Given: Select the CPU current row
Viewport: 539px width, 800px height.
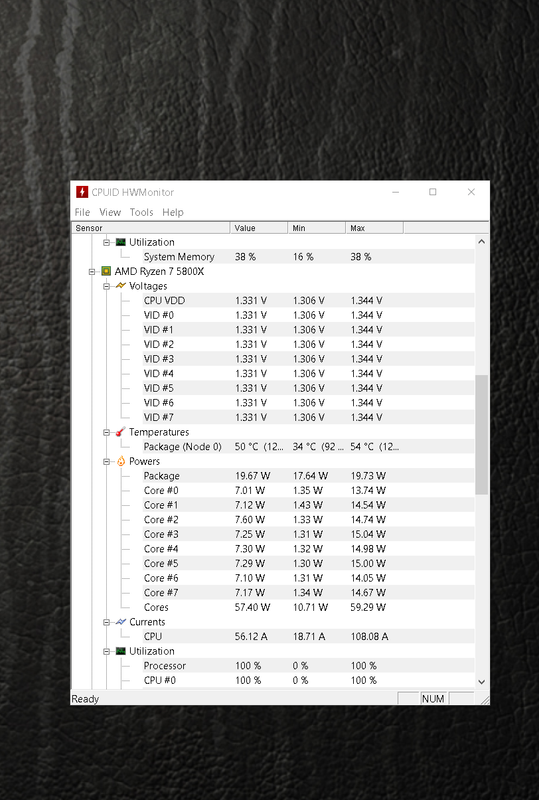Looking at the screenshot, I should tap(308, 637).
